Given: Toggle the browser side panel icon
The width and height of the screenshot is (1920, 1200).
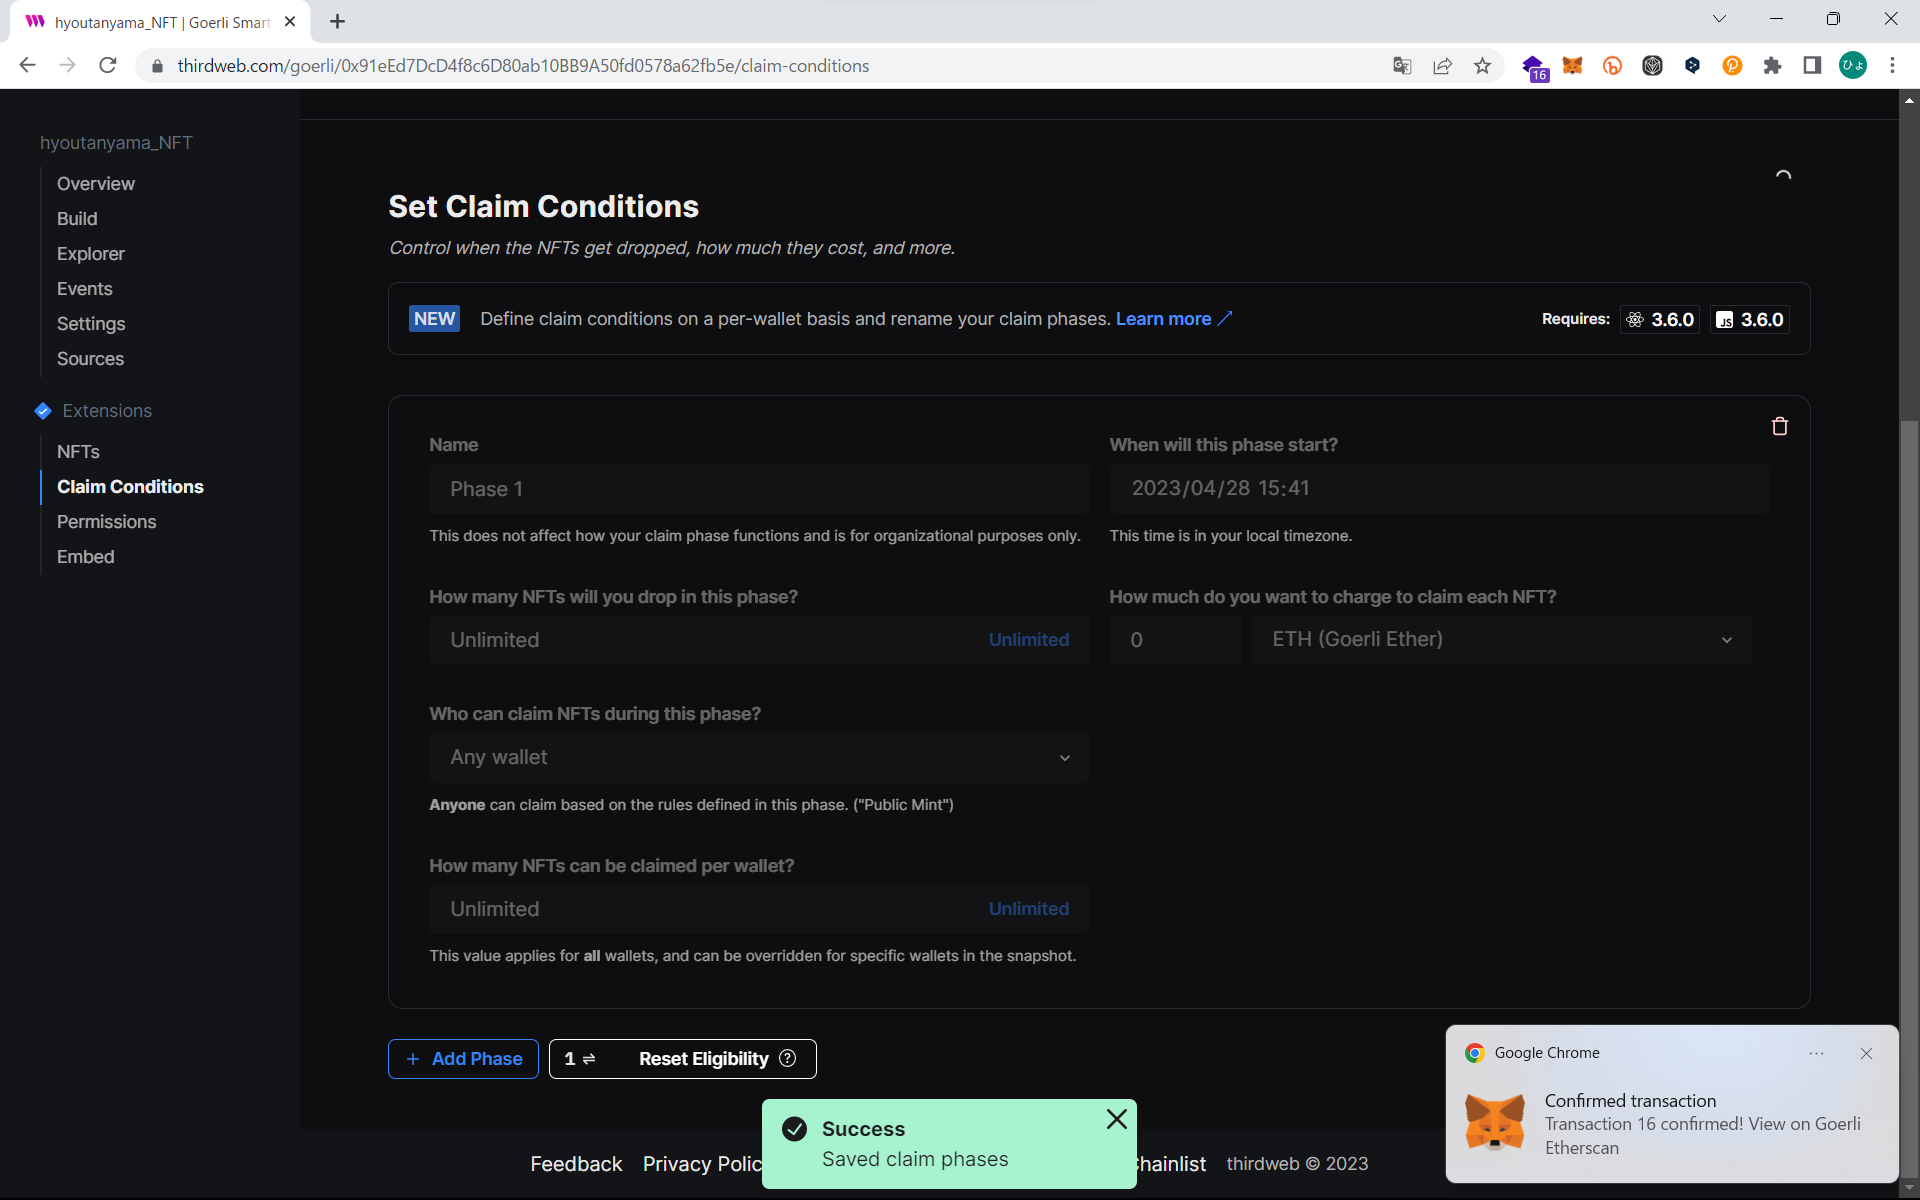Looking at the screenshot, I should pyautogui.click(x=1812, y=66).
